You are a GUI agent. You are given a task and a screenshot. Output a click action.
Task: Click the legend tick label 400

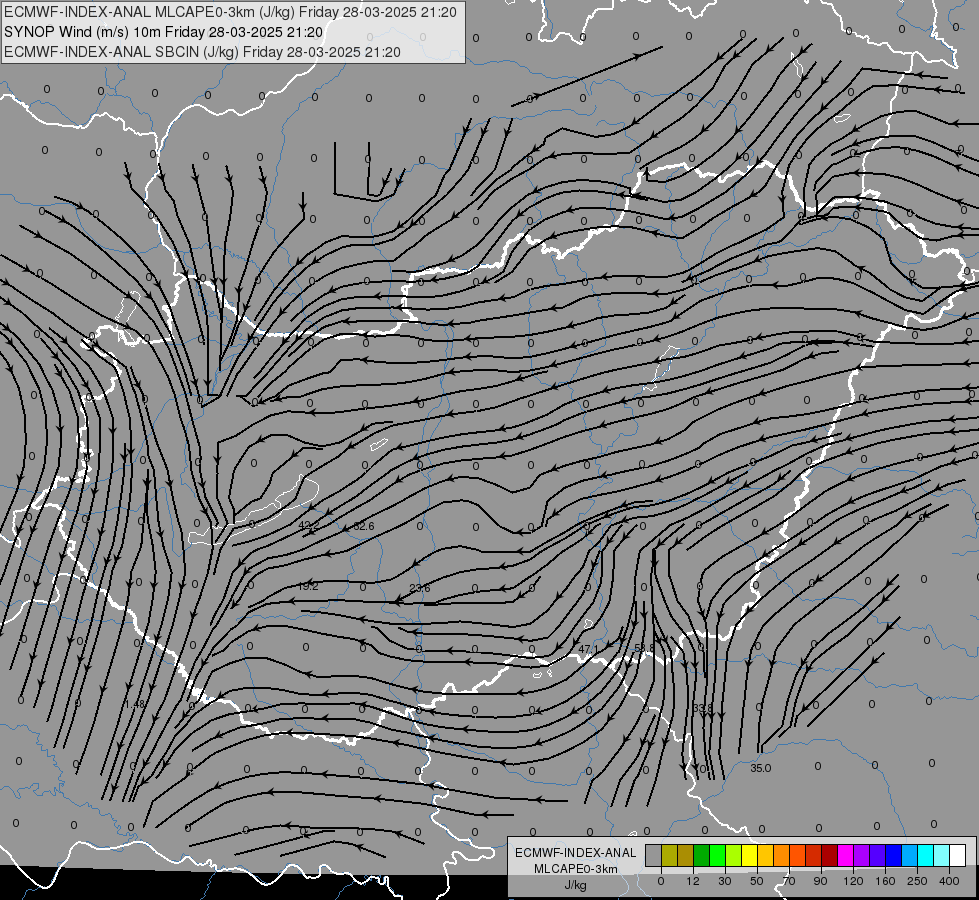[949, 881]
